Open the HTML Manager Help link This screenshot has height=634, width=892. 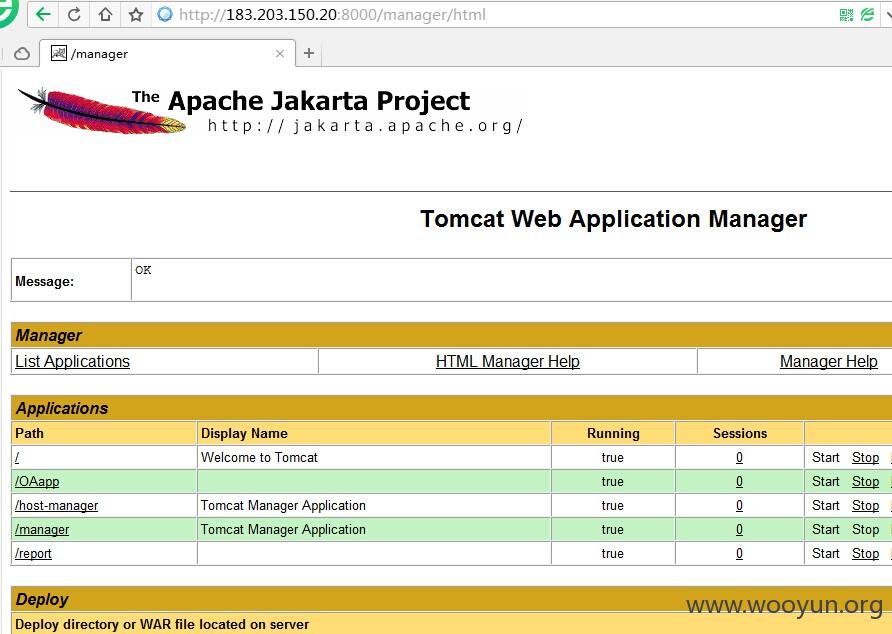coord(507,361)
